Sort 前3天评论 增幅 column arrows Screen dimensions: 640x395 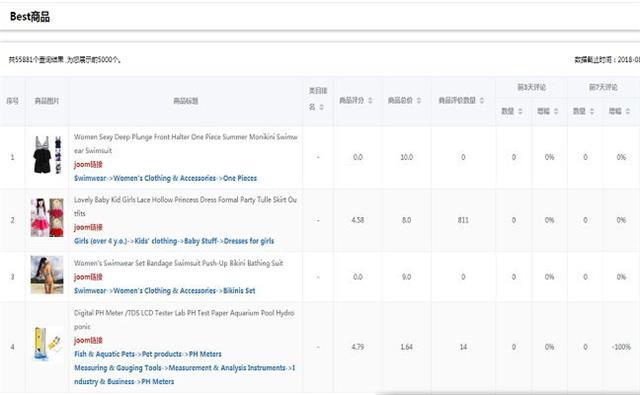pos(556,111)
